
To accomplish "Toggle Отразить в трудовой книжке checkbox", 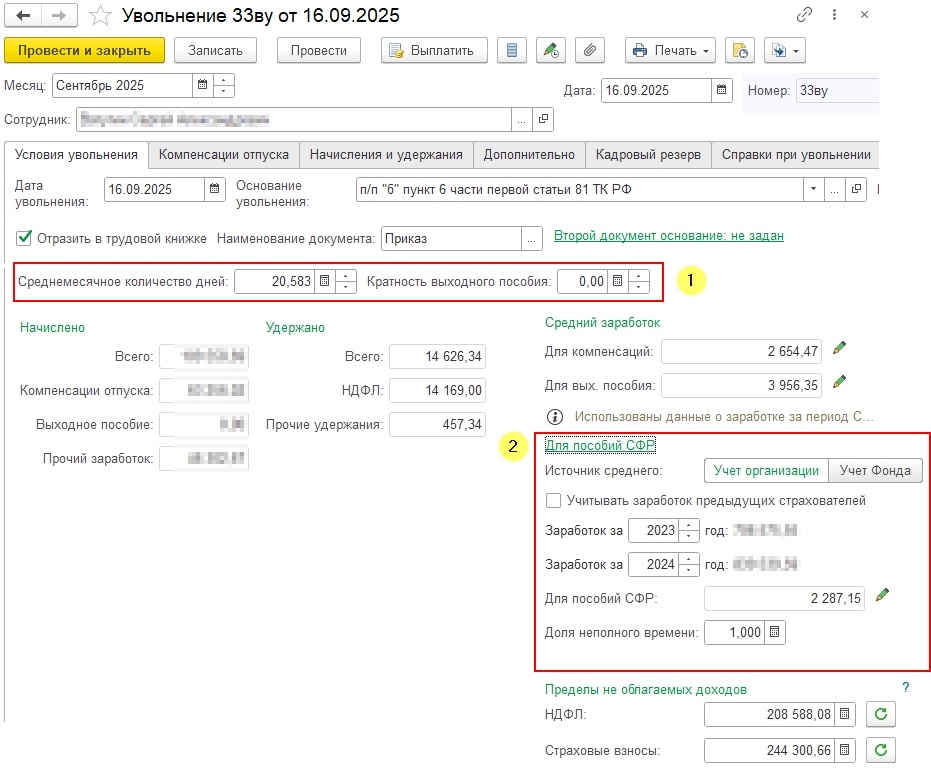I will pyautogui.click(x=24, y=238).
